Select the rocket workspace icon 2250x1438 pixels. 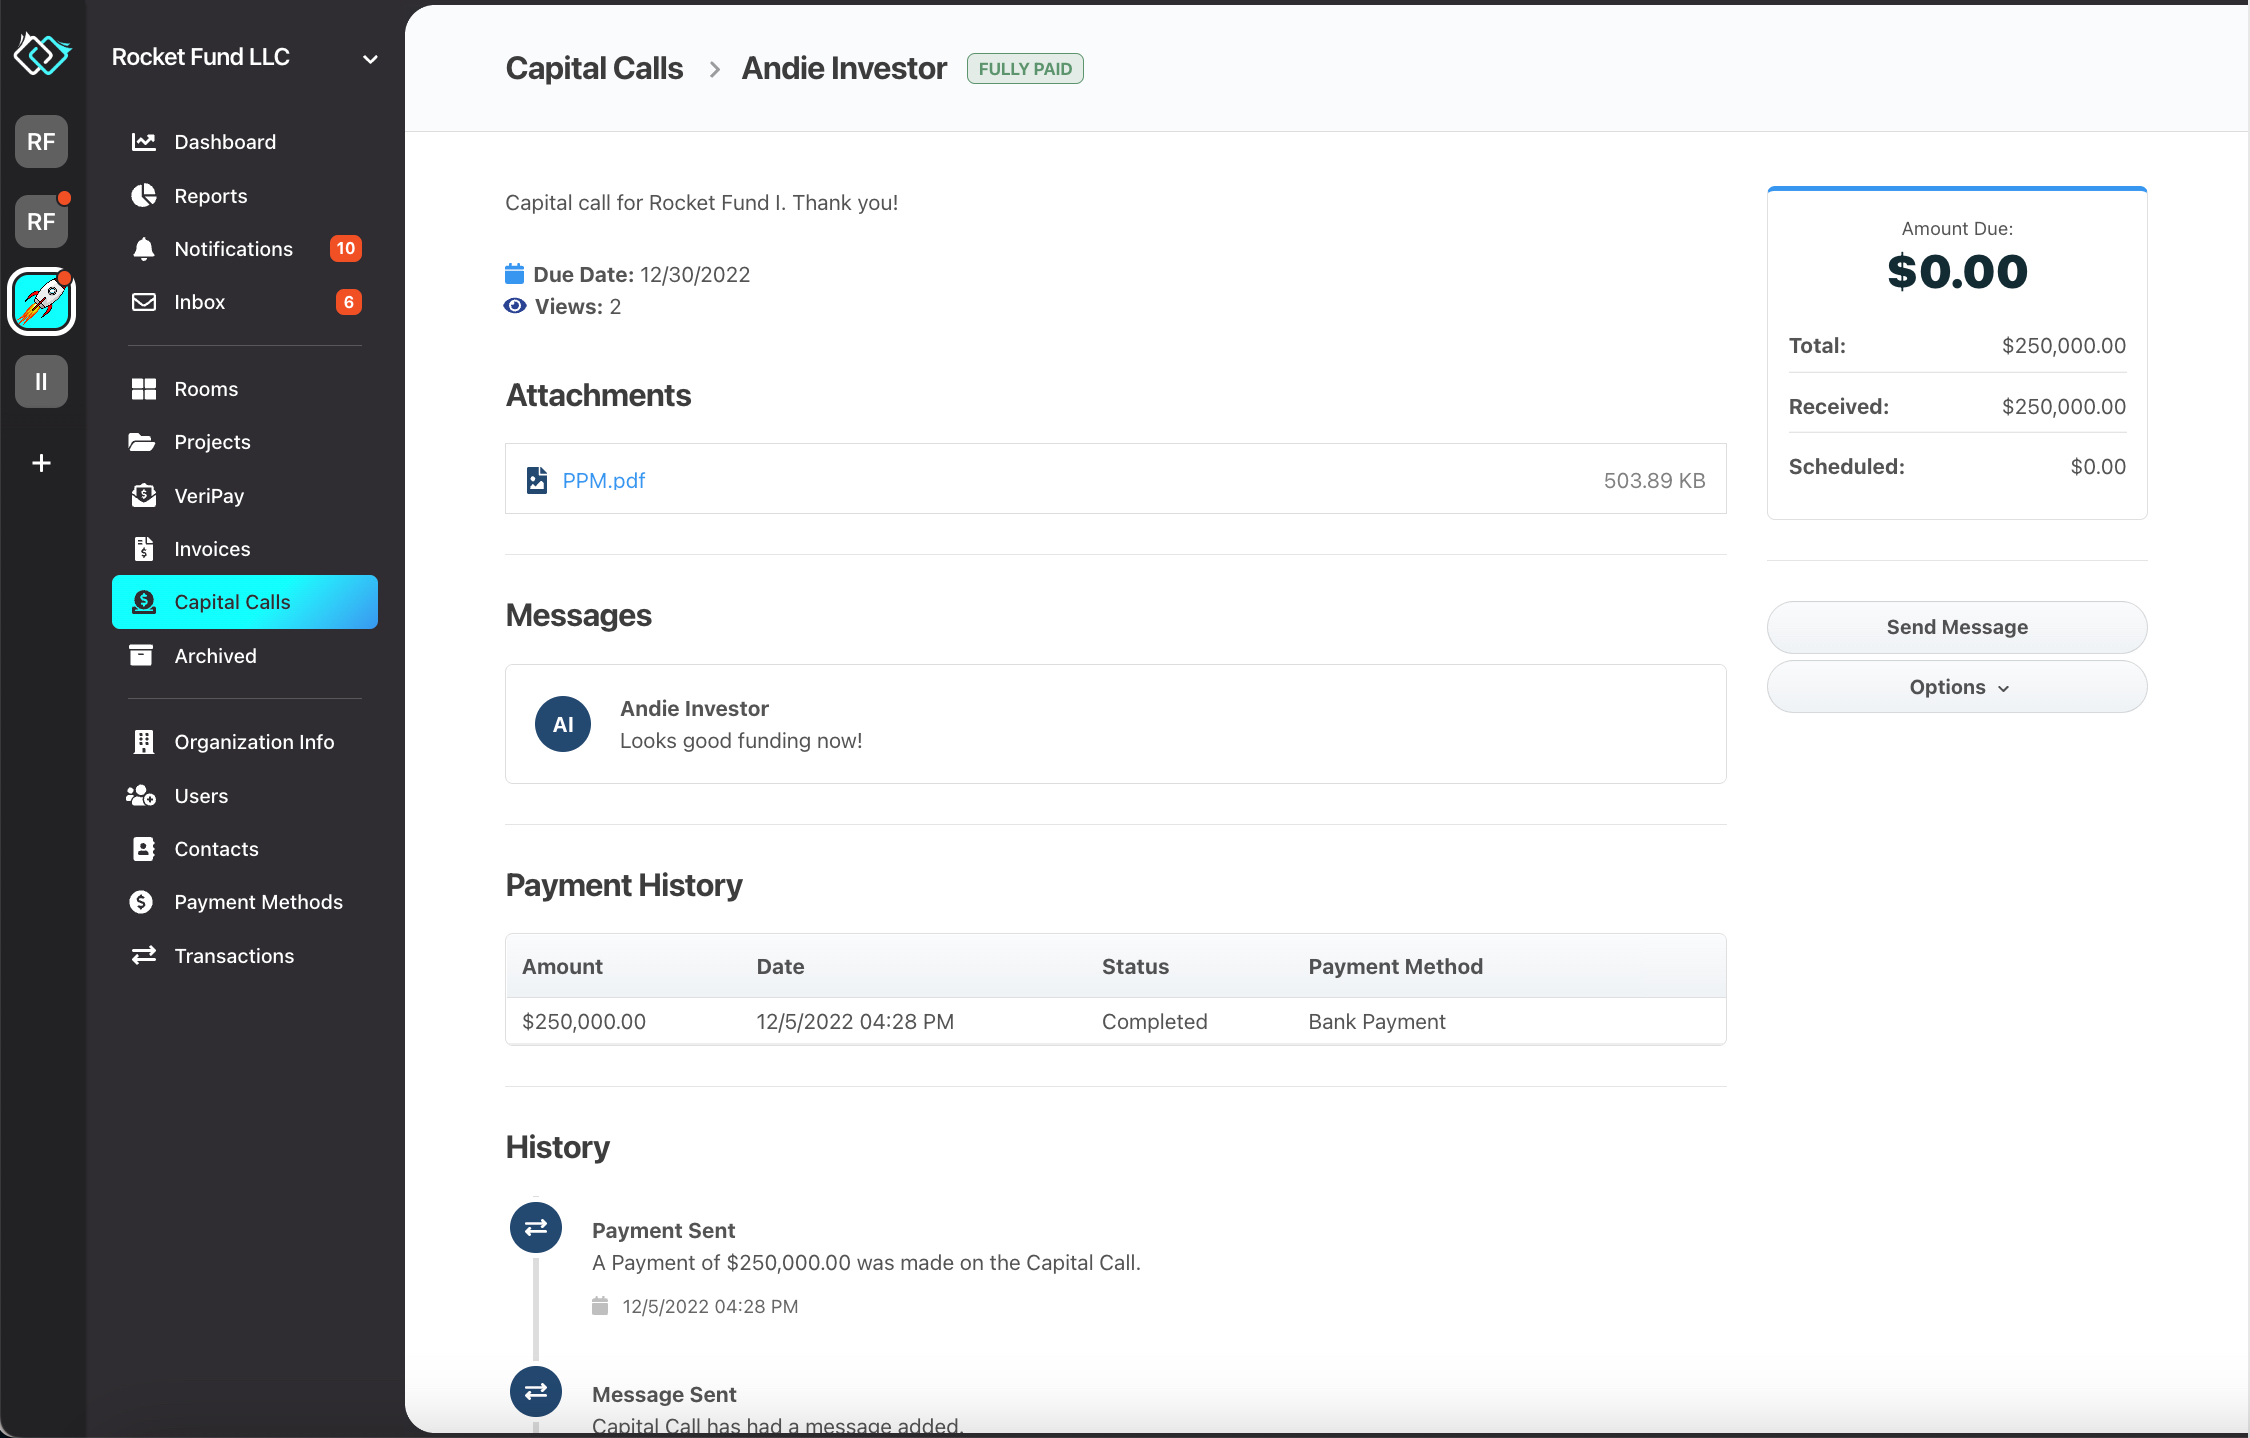click(41, 301)
